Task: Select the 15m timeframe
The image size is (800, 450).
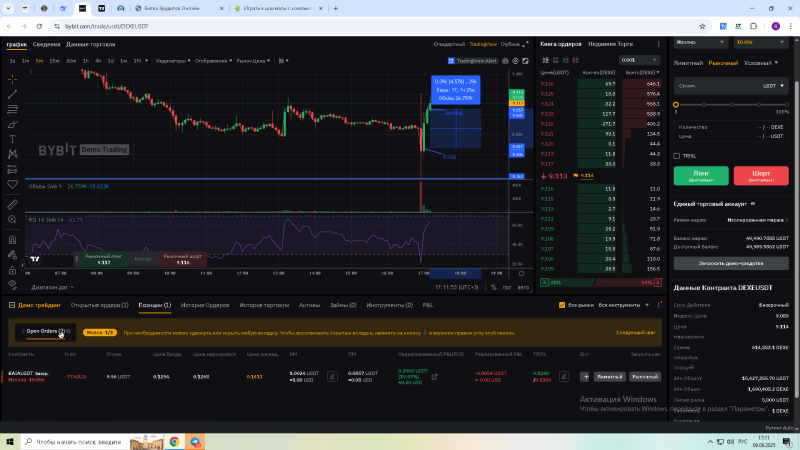Action: 54,61
